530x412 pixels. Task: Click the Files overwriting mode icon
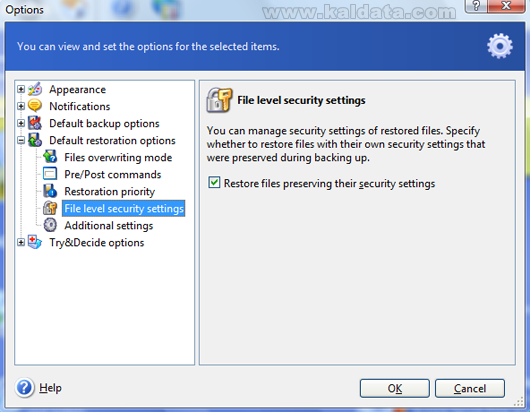point(50,157)
